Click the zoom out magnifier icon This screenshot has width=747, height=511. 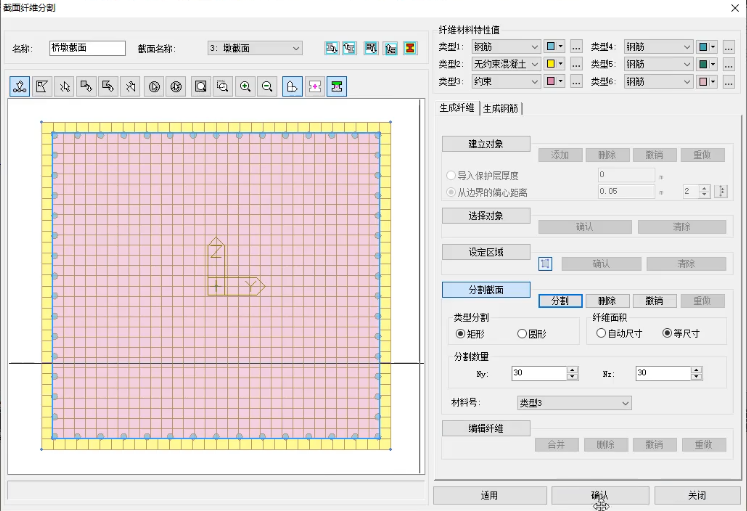tap(267, 87)
